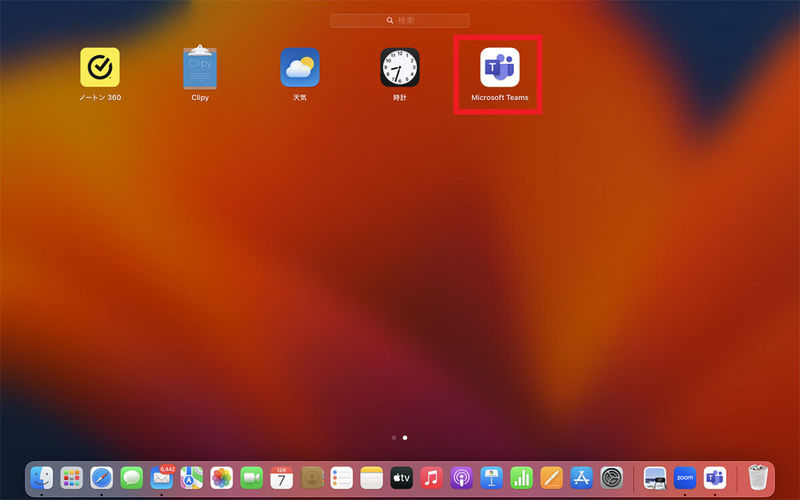Launch FaceTime from the Dock

tap(252, 478)
